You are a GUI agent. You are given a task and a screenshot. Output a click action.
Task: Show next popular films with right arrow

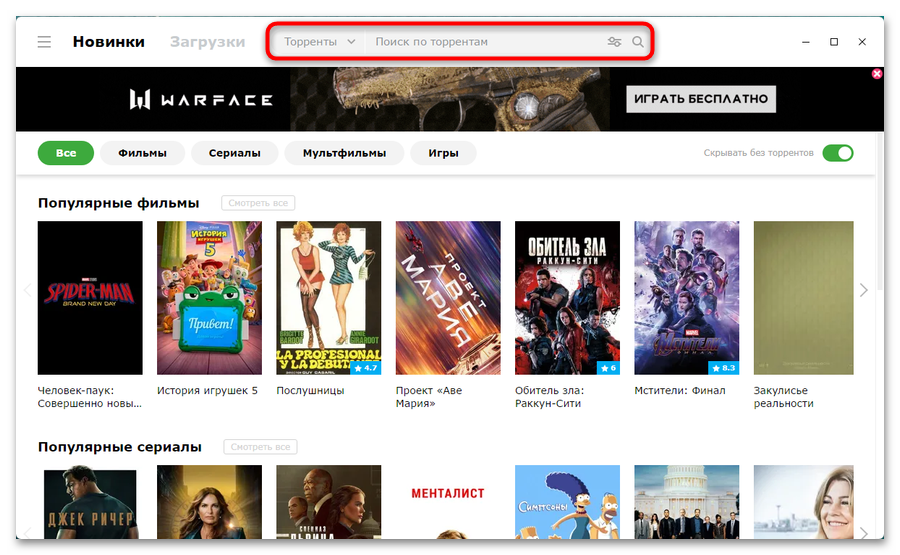[863, 290]
